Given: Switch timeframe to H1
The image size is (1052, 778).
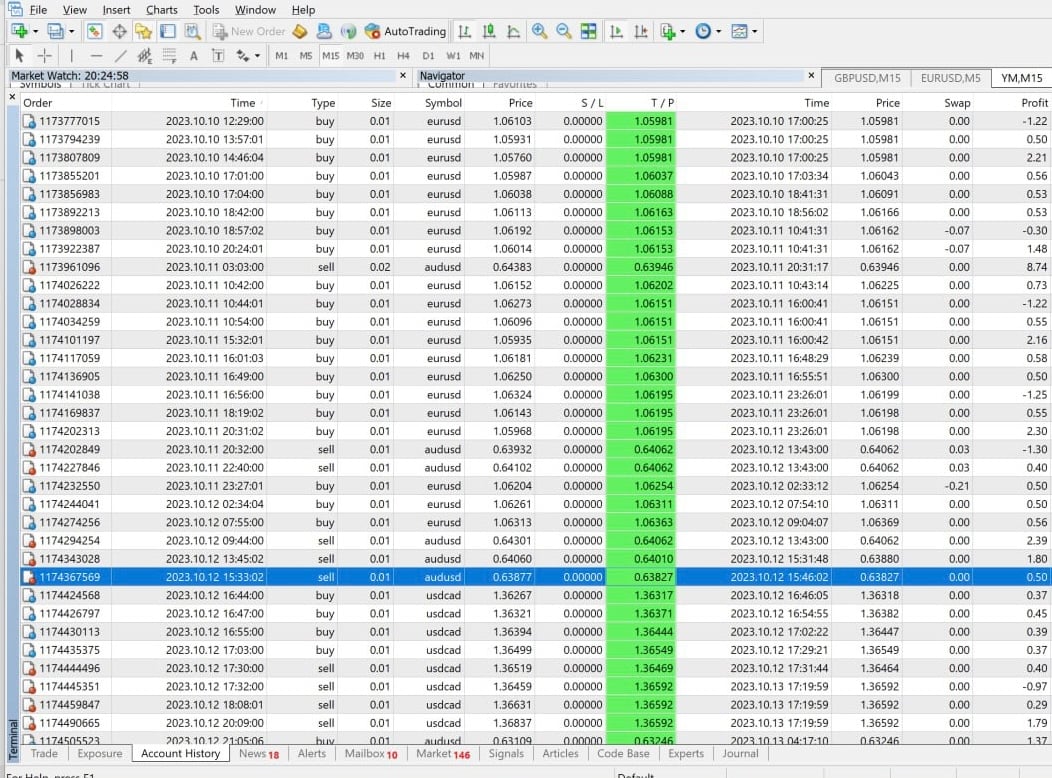Looking at the screenshot, I should click(x=380, y=56).
